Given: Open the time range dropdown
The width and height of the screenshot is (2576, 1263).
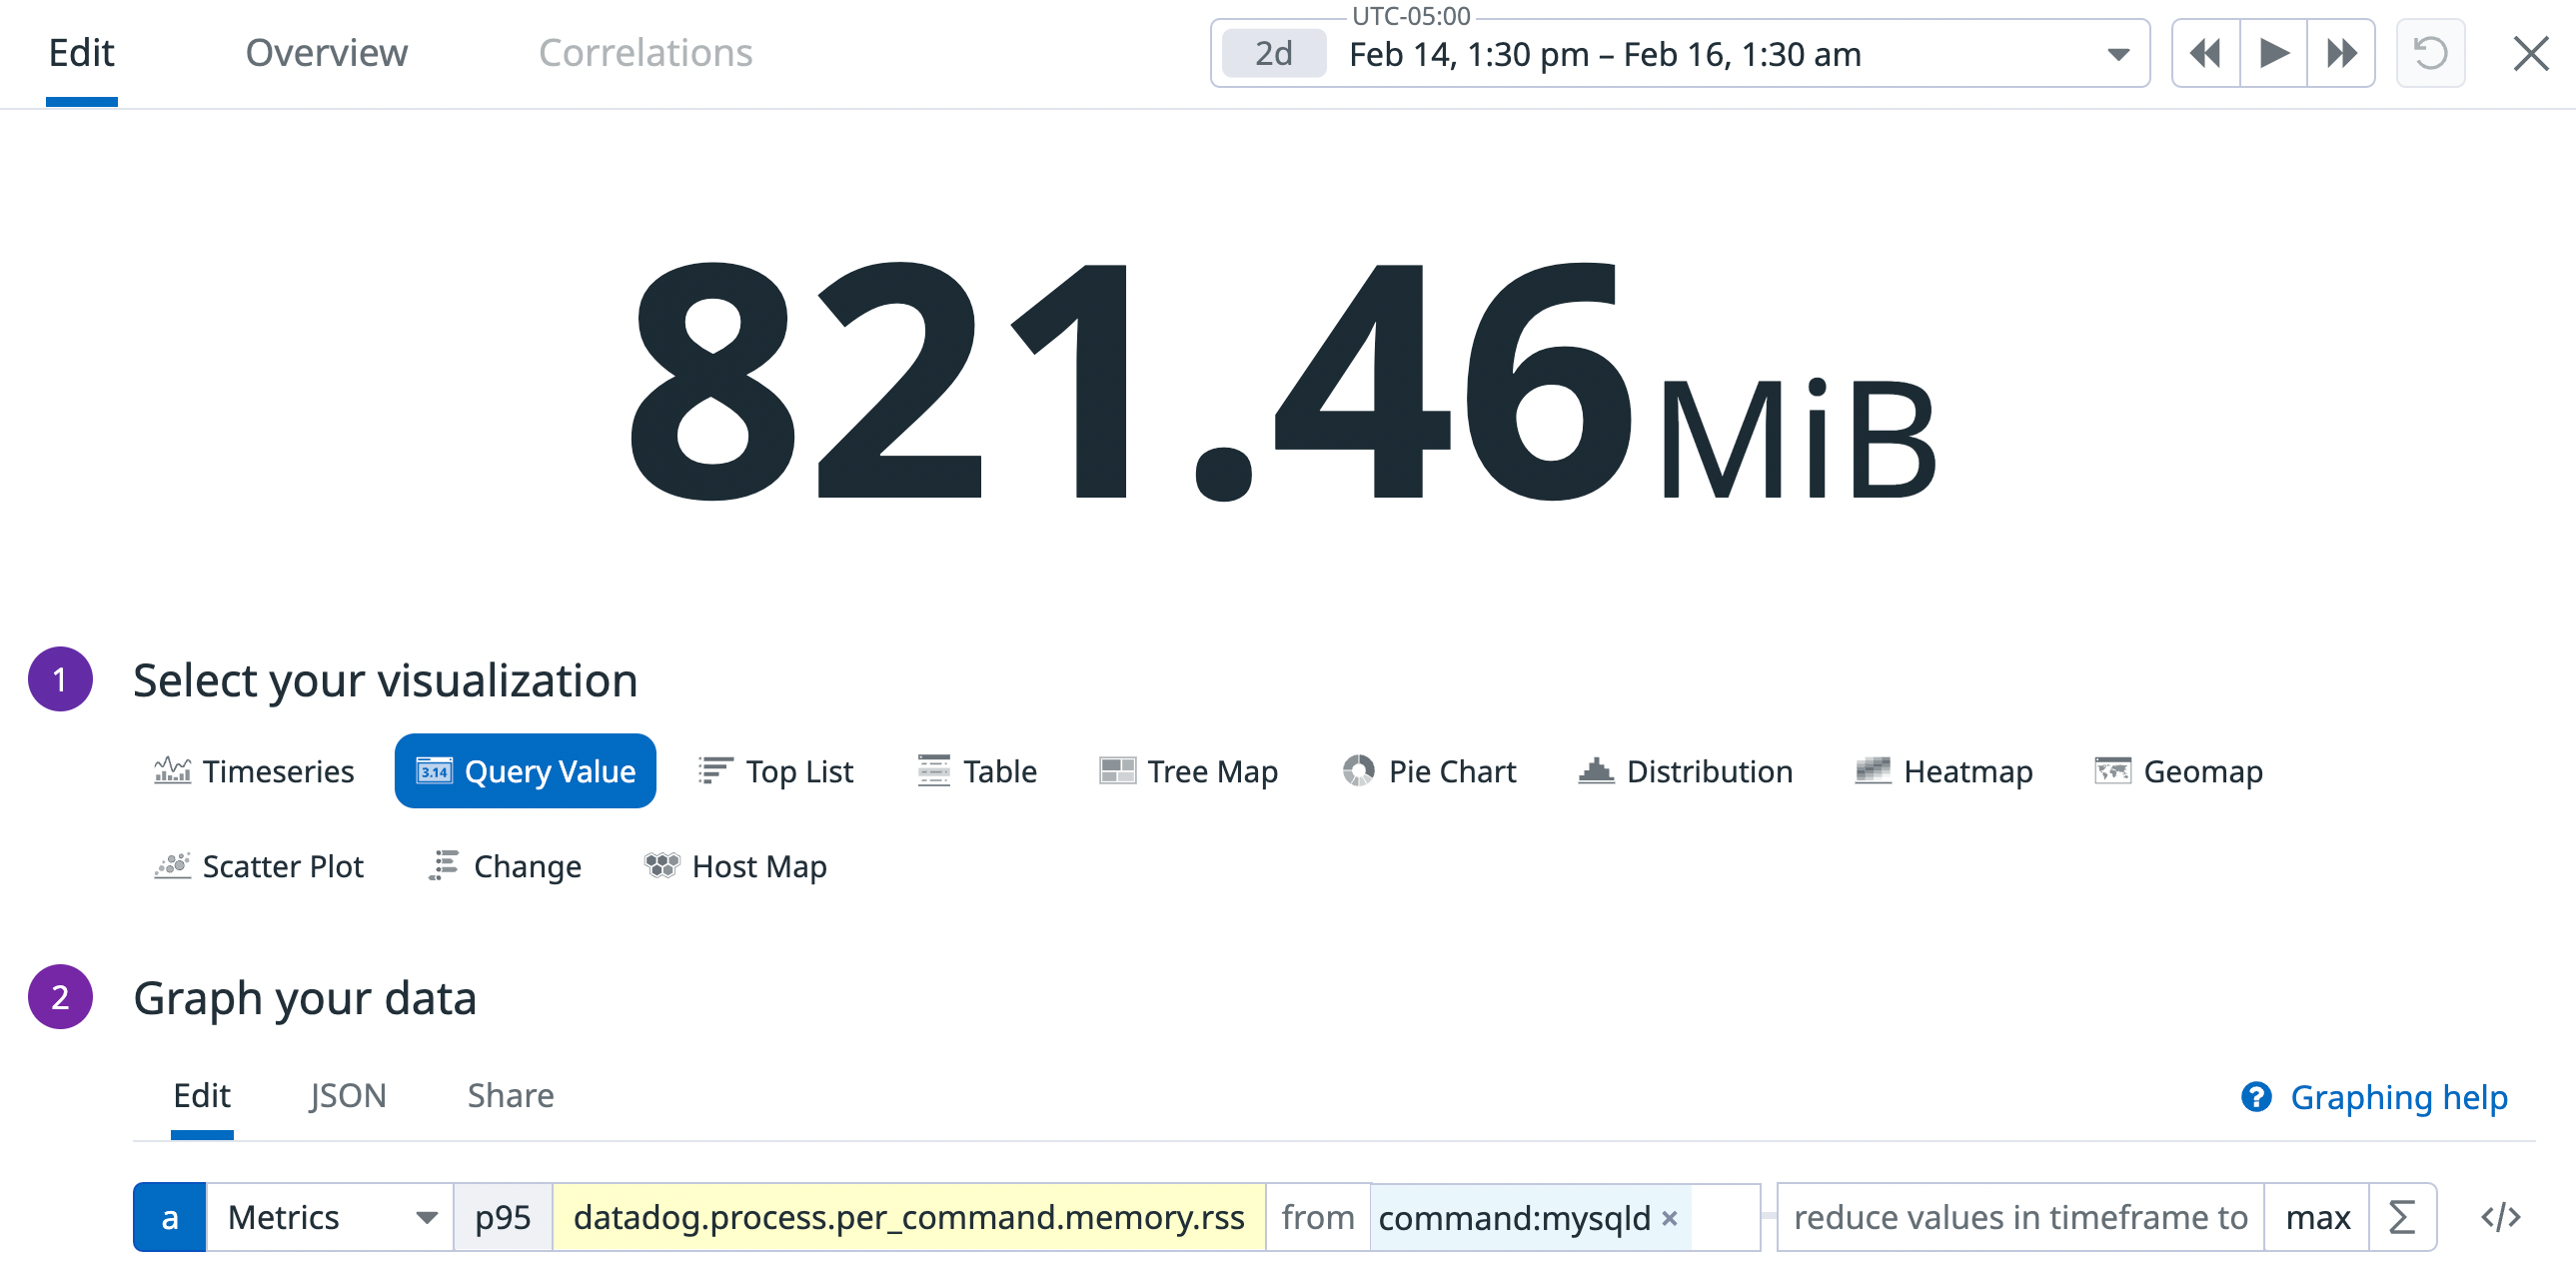Looking at the screenshot, I should tap(2116, 54).
